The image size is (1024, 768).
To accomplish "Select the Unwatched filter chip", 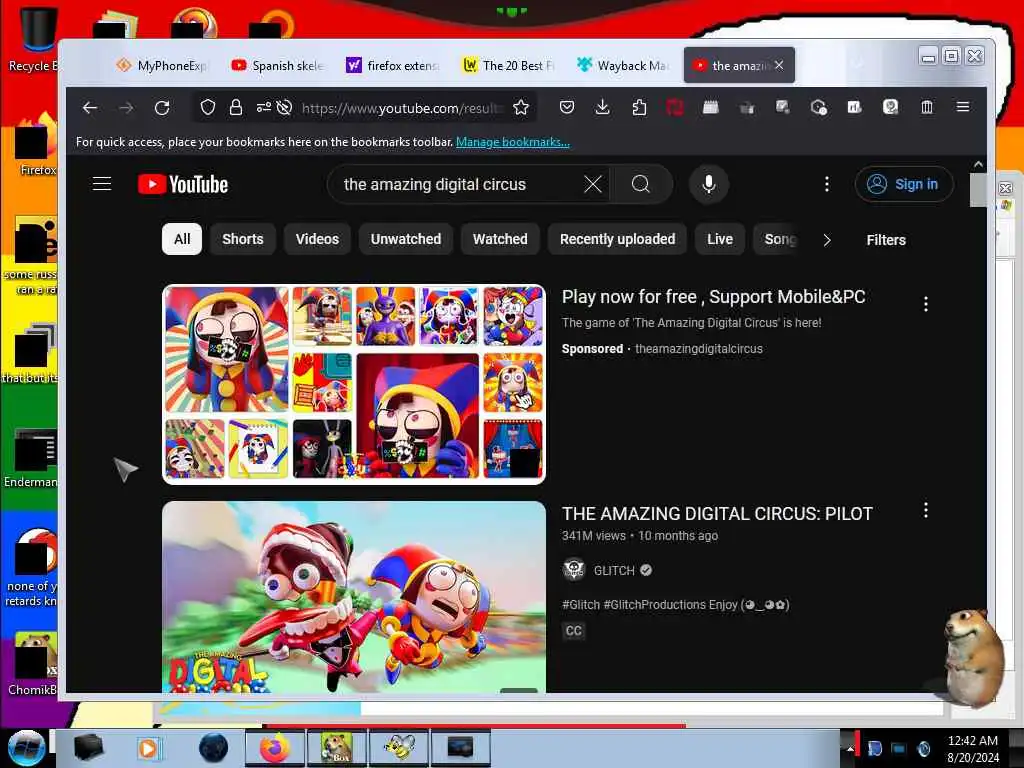I will tap(406, 239).
